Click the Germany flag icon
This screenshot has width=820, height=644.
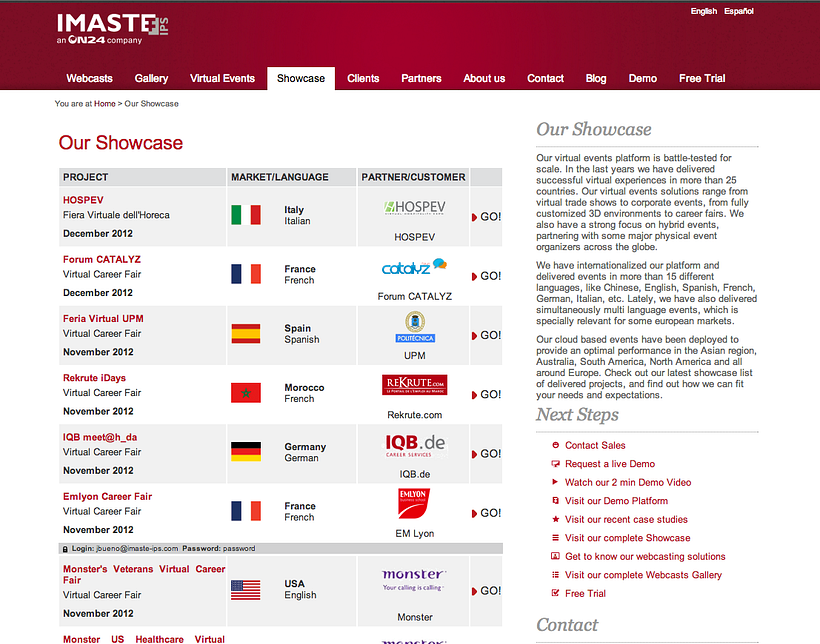[x=246, y=452]
